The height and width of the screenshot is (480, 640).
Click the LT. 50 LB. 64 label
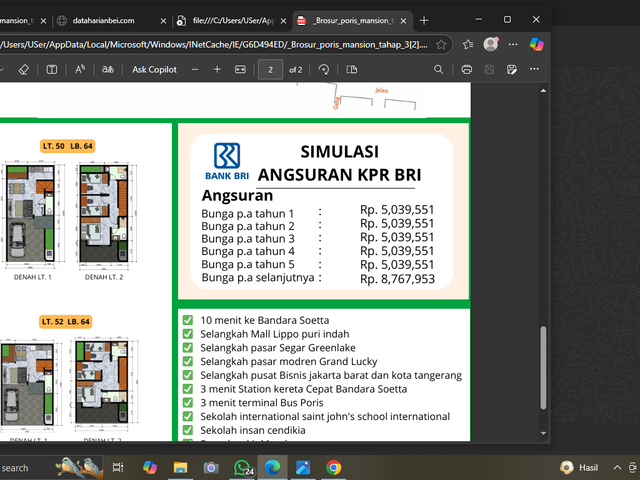coord(68,146)
